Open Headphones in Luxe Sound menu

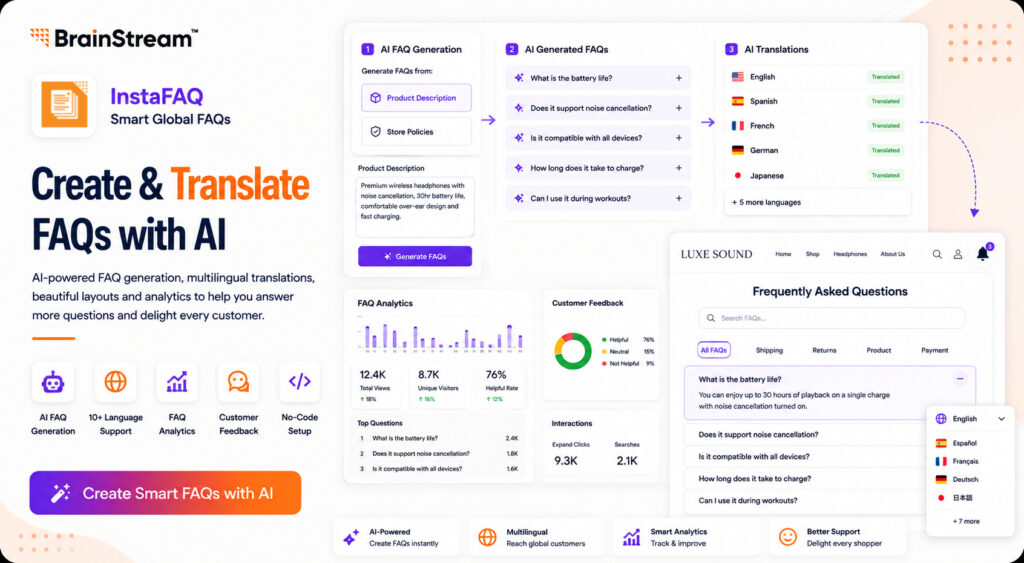850,254
